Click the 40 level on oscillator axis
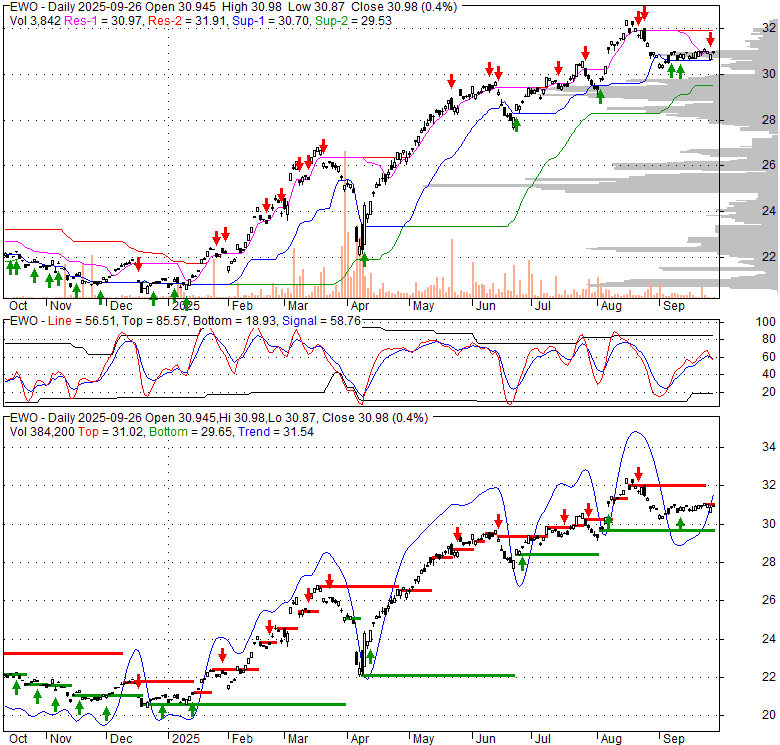Image resolution: width=780 pixels, height=745 pixels. [x=769, y=374]
